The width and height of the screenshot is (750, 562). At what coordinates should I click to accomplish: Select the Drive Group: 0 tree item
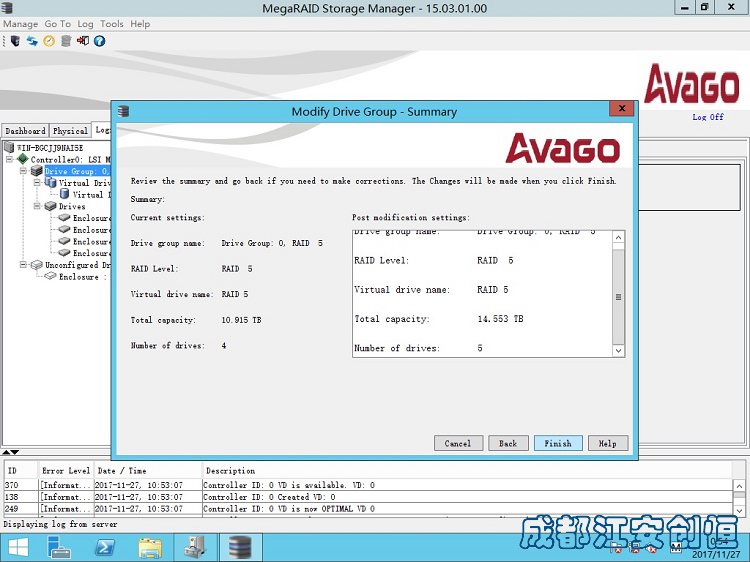77,171
